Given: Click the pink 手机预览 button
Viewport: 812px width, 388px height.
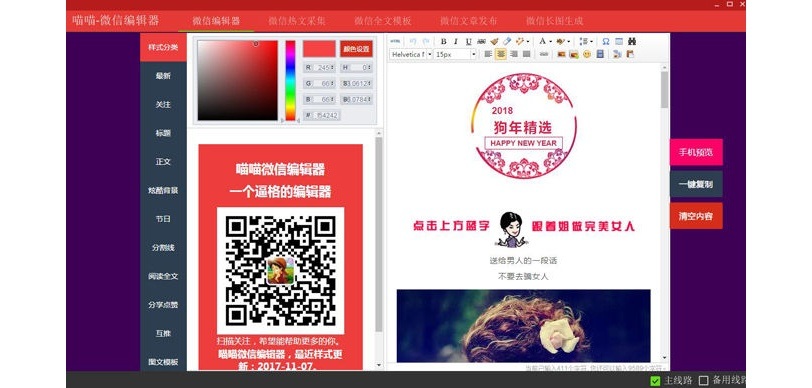Looking at the screenshot, I should (696, 152).
